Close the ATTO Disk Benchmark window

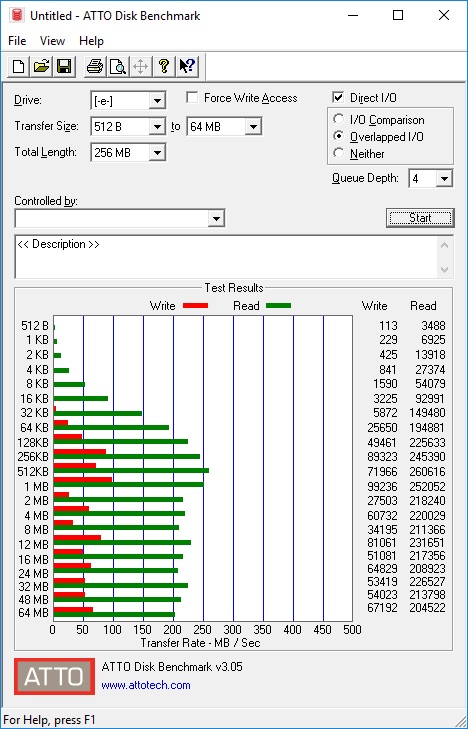(x=444, y=15)
